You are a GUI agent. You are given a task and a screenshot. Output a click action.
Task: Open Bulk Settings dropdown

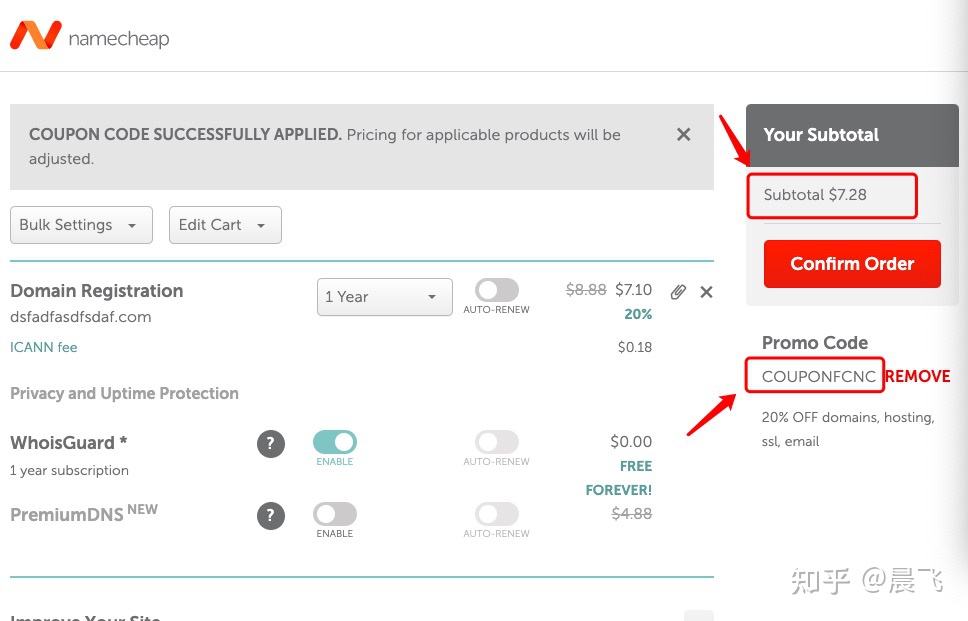click(81, 225)
